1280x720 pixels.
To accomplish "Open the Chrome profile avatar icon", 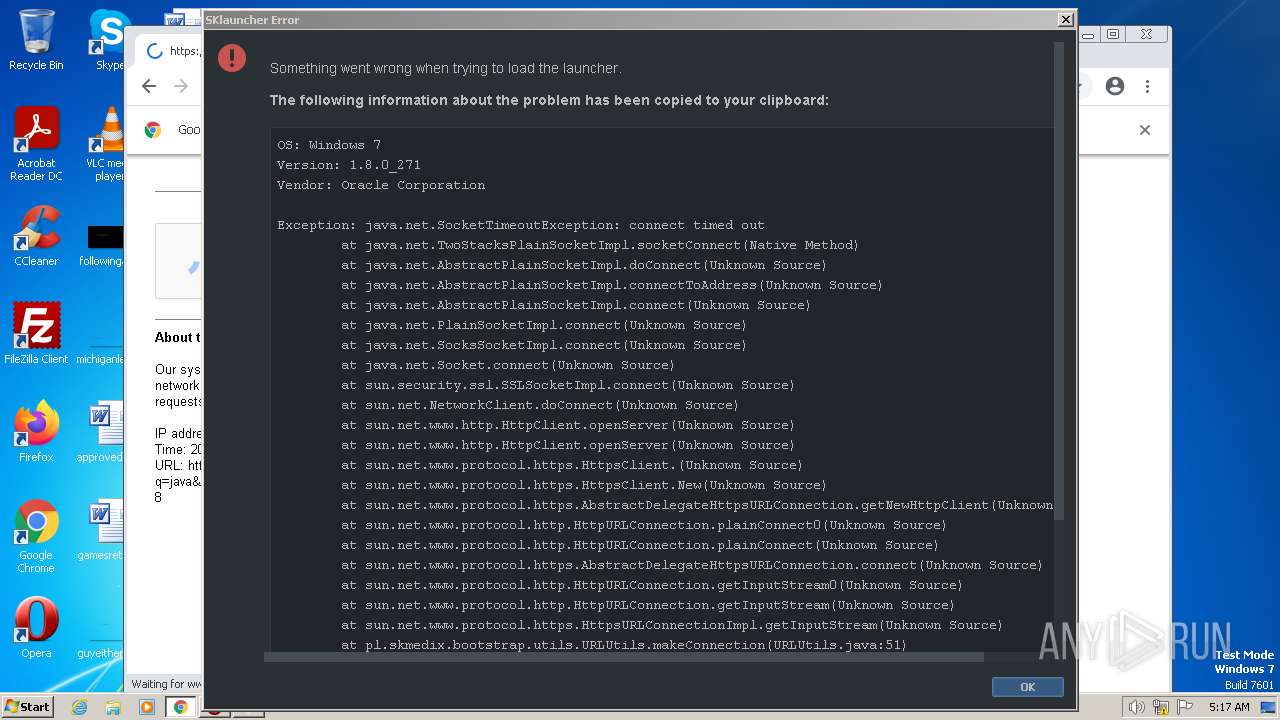I will click(1115, 86).
